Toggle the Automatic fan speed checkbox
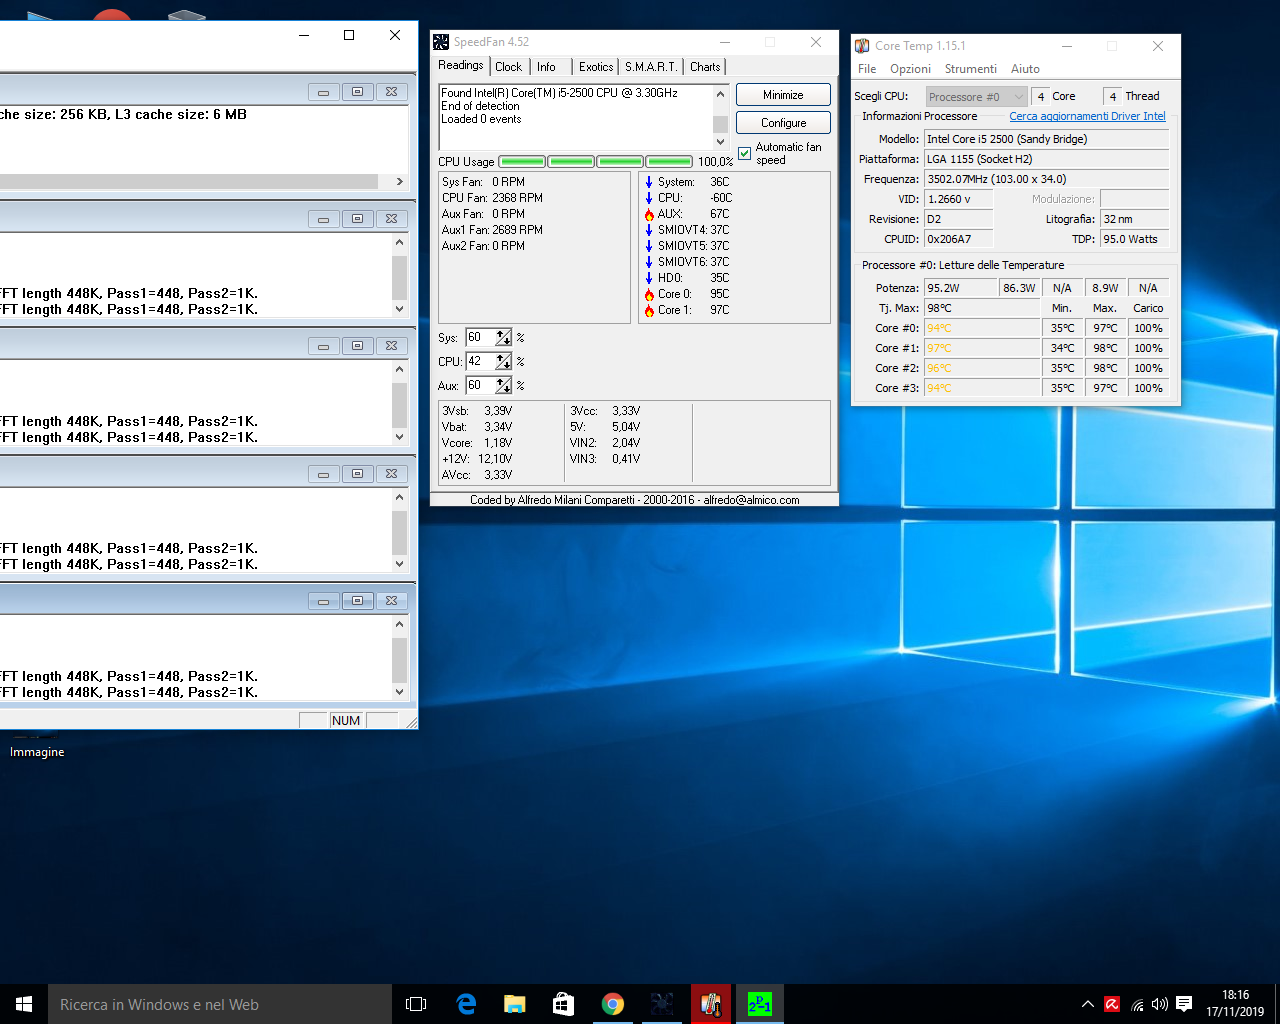This screenshot has height=1024, width=1280. (745, 153)
